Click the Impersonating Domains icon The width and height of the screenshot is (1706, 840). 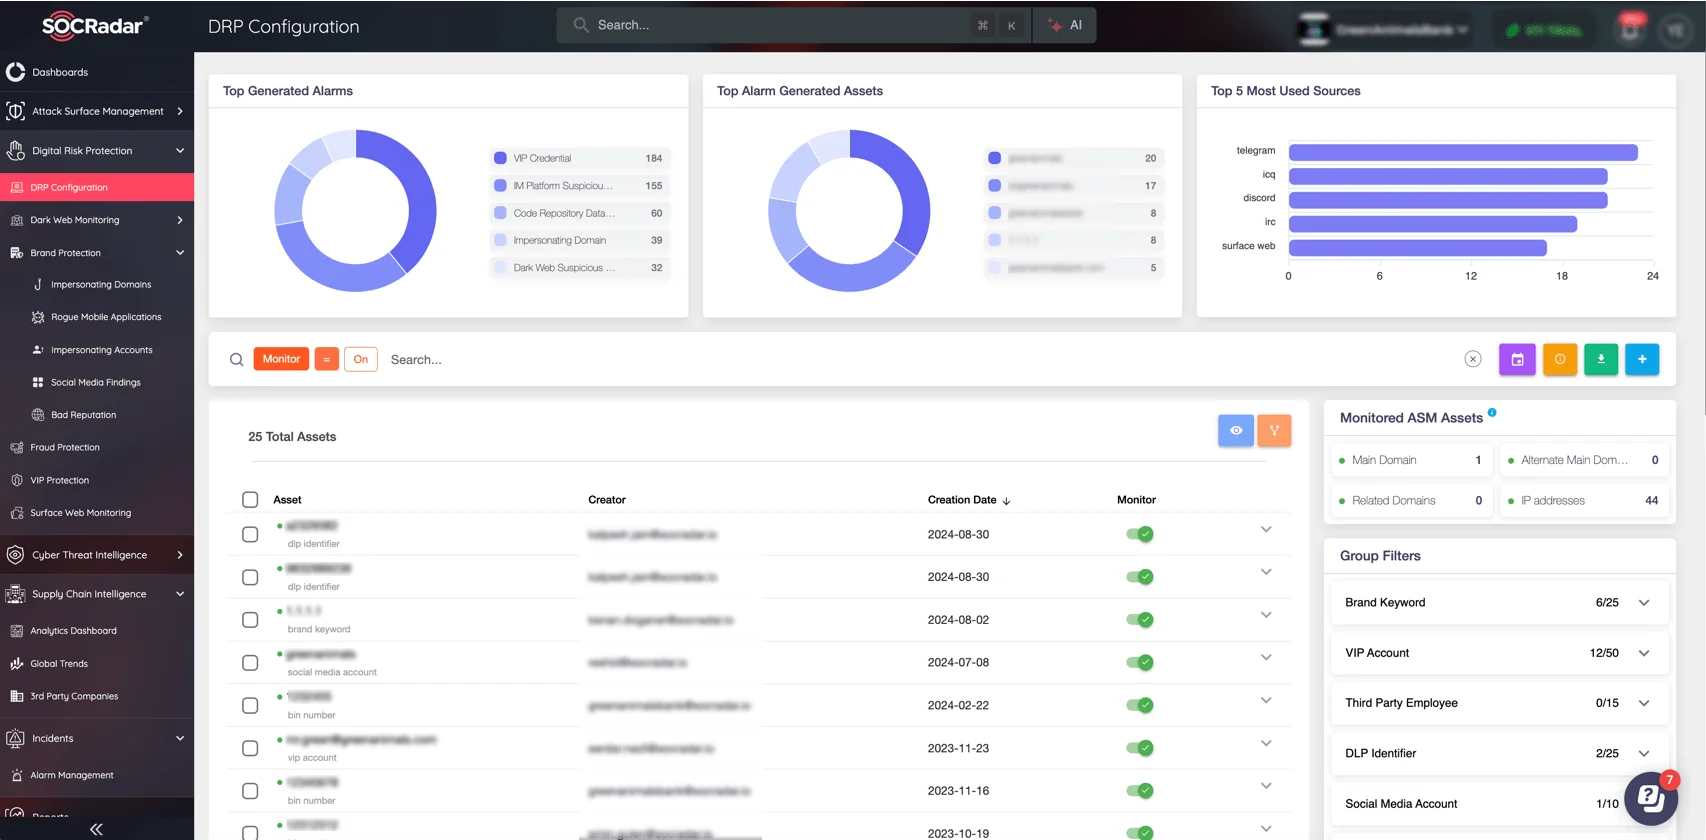(38, 284)
